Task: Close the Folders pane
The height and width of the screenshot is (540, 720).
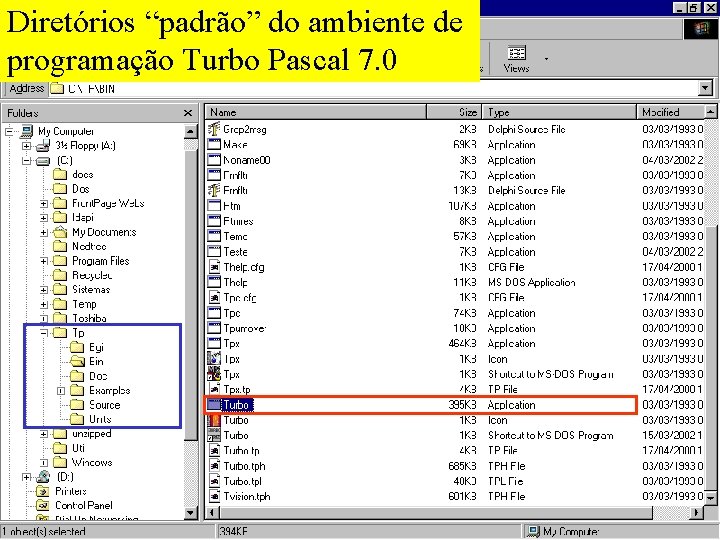Action: pyautogui.click(x=188, y=113)
